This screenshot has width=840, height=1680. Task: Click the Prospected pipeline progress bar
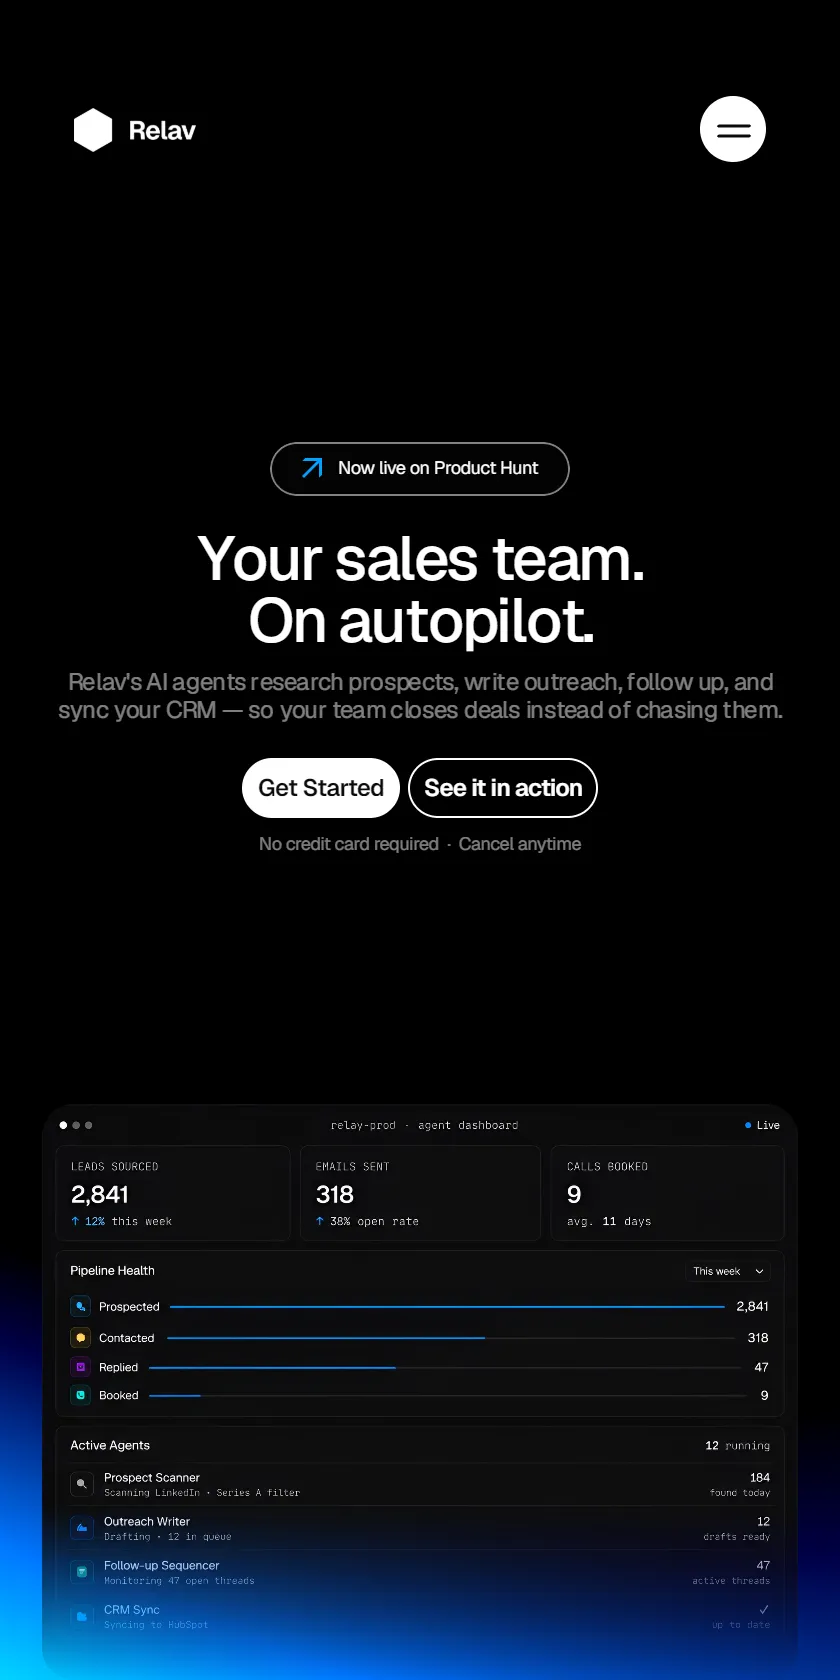click(447, 1306)
